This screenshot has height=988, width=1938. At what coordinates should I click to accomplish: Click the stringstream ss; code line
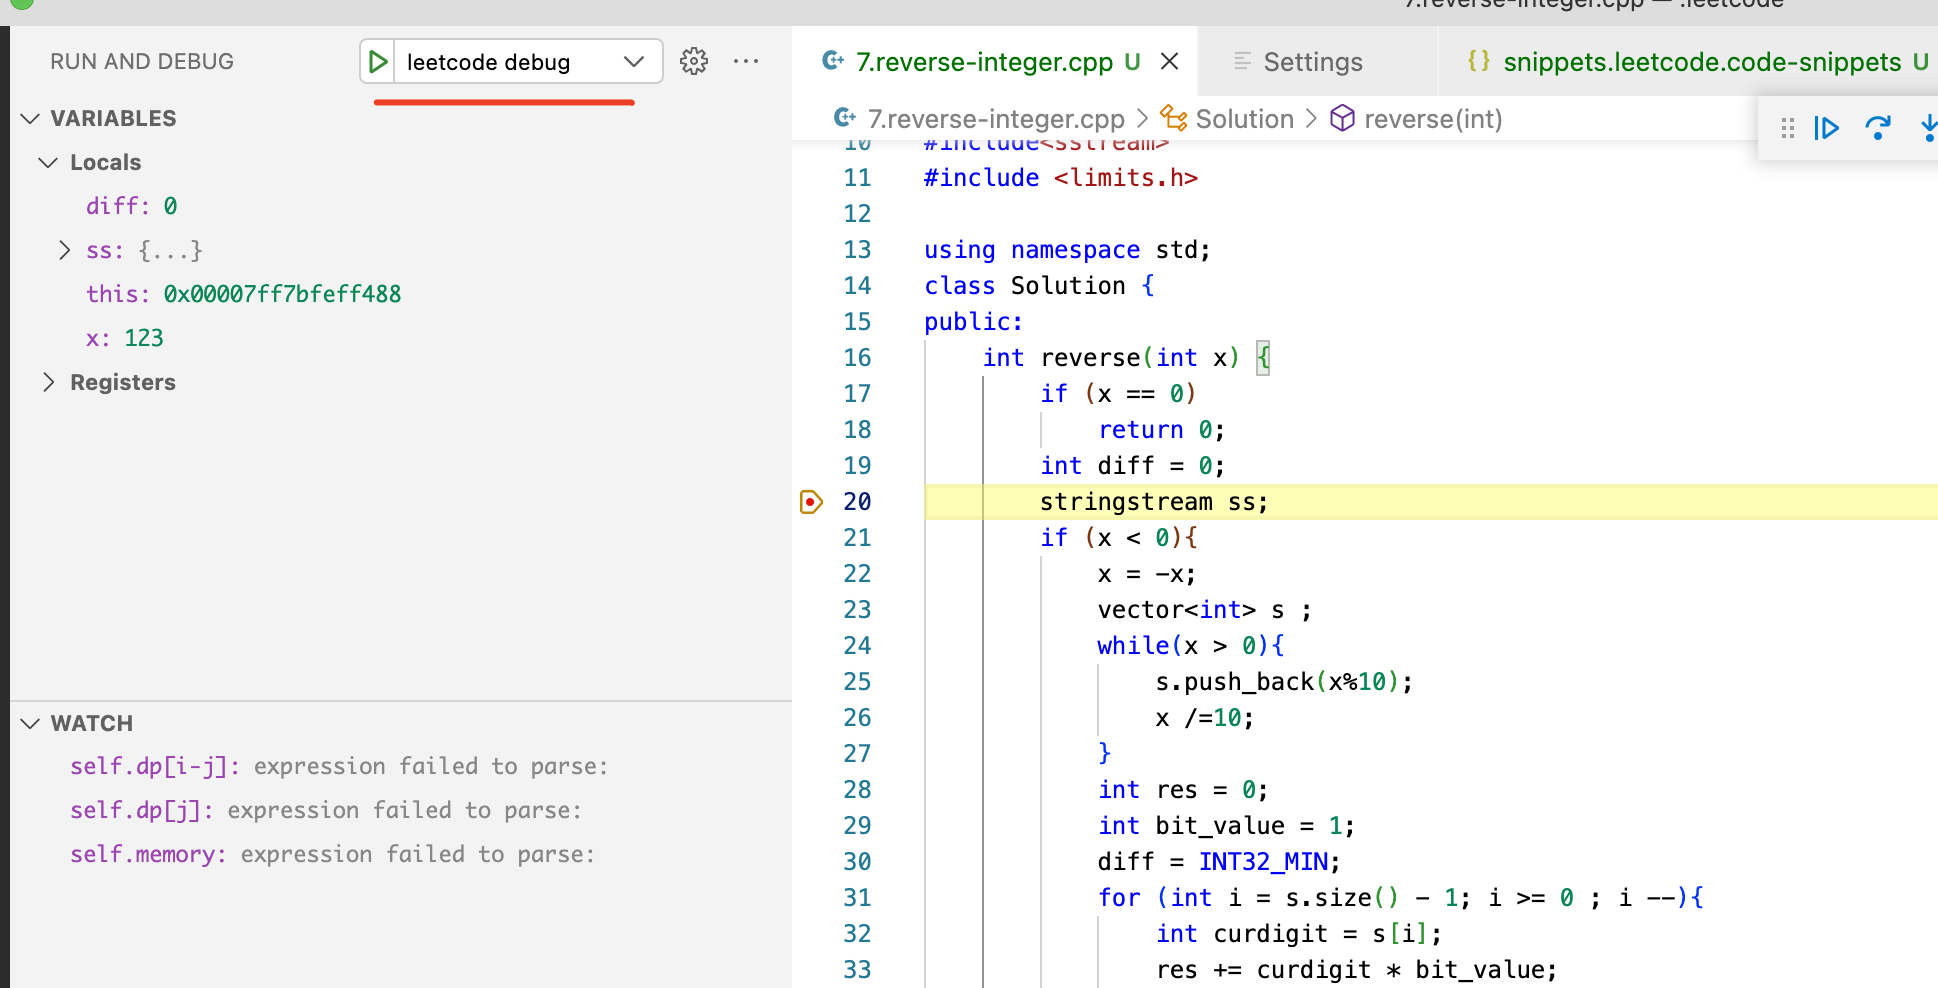pos(1154,502)
